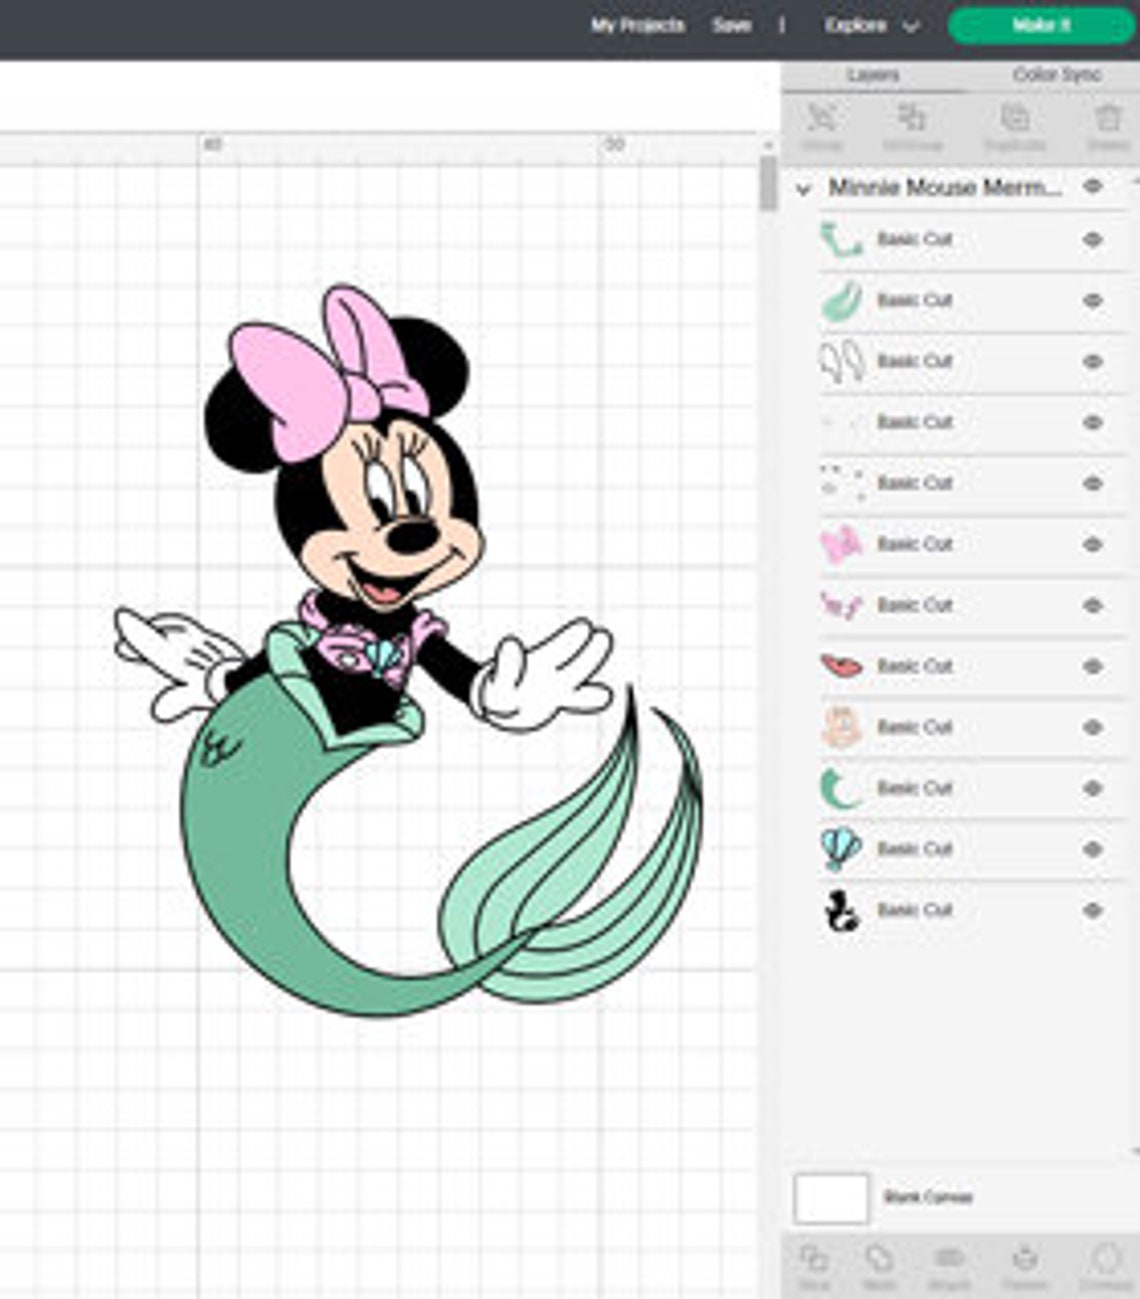Image resolution: width=1140 pixels, height=1299 pixels.
Task: Hide the black silhouette Basic Cut layer
Action: [1093, 910]
